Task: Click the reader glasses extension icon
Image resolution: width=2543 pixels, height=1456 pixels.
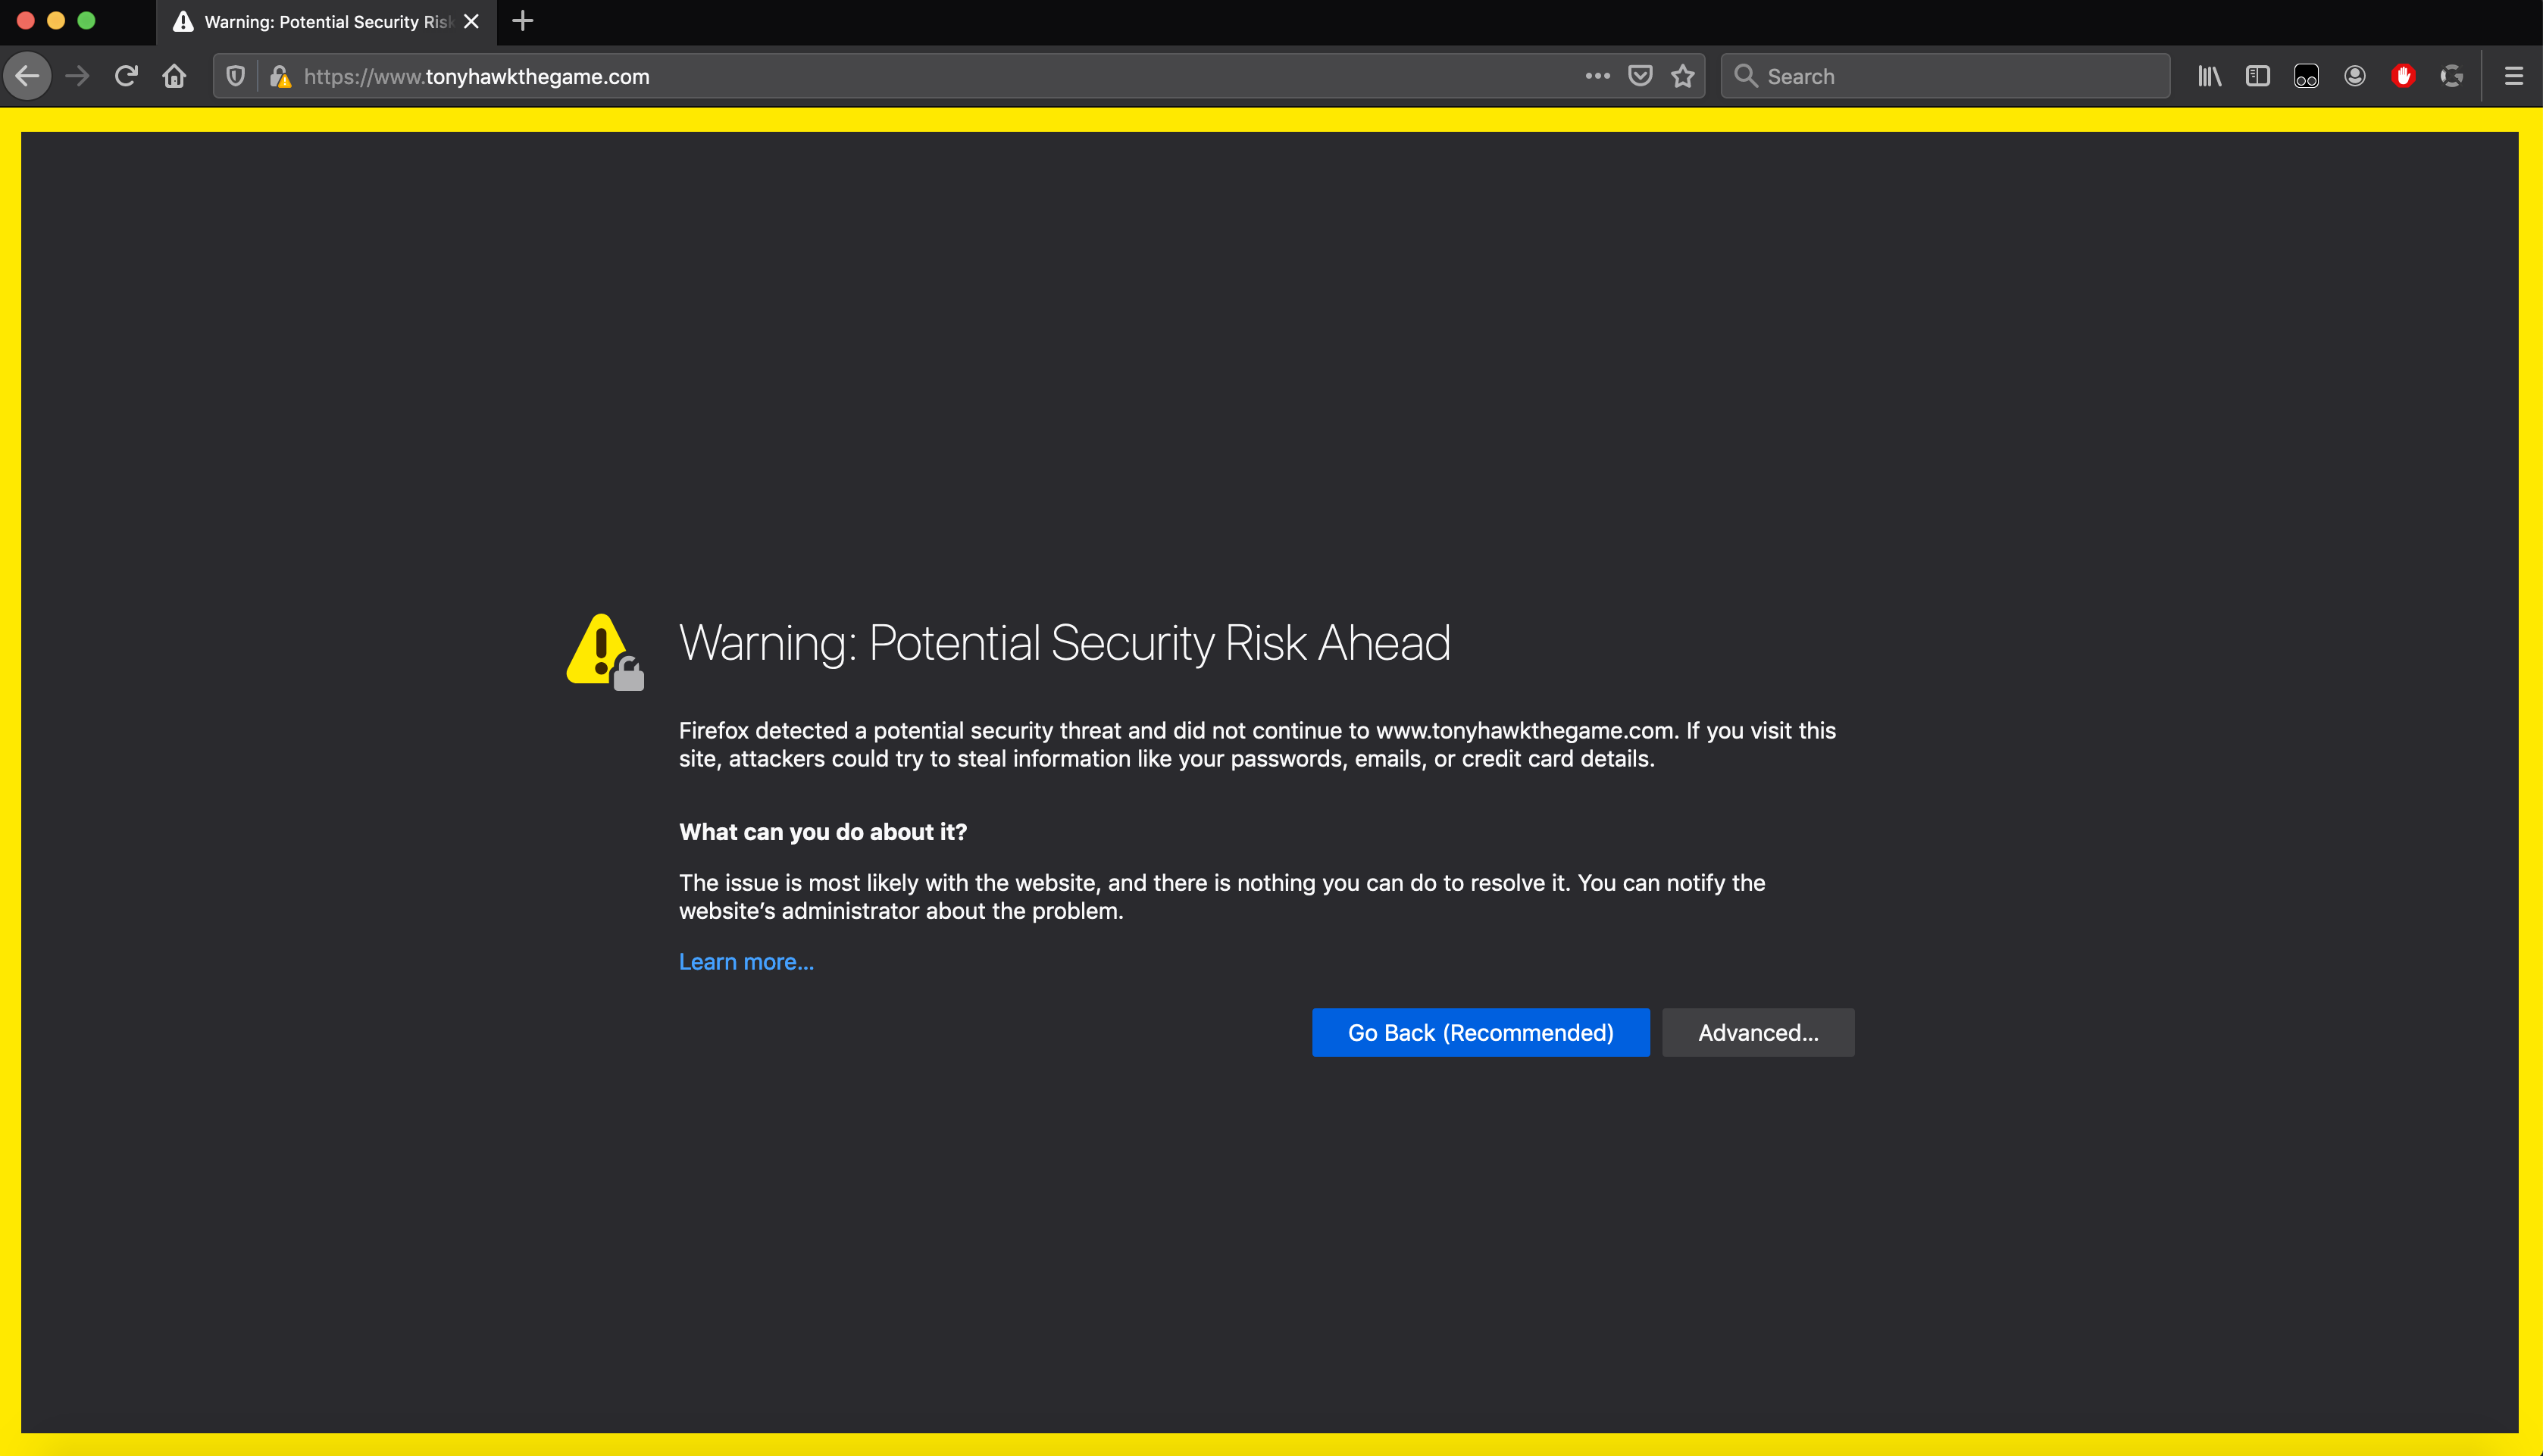Action: [x=2306, y=76]
